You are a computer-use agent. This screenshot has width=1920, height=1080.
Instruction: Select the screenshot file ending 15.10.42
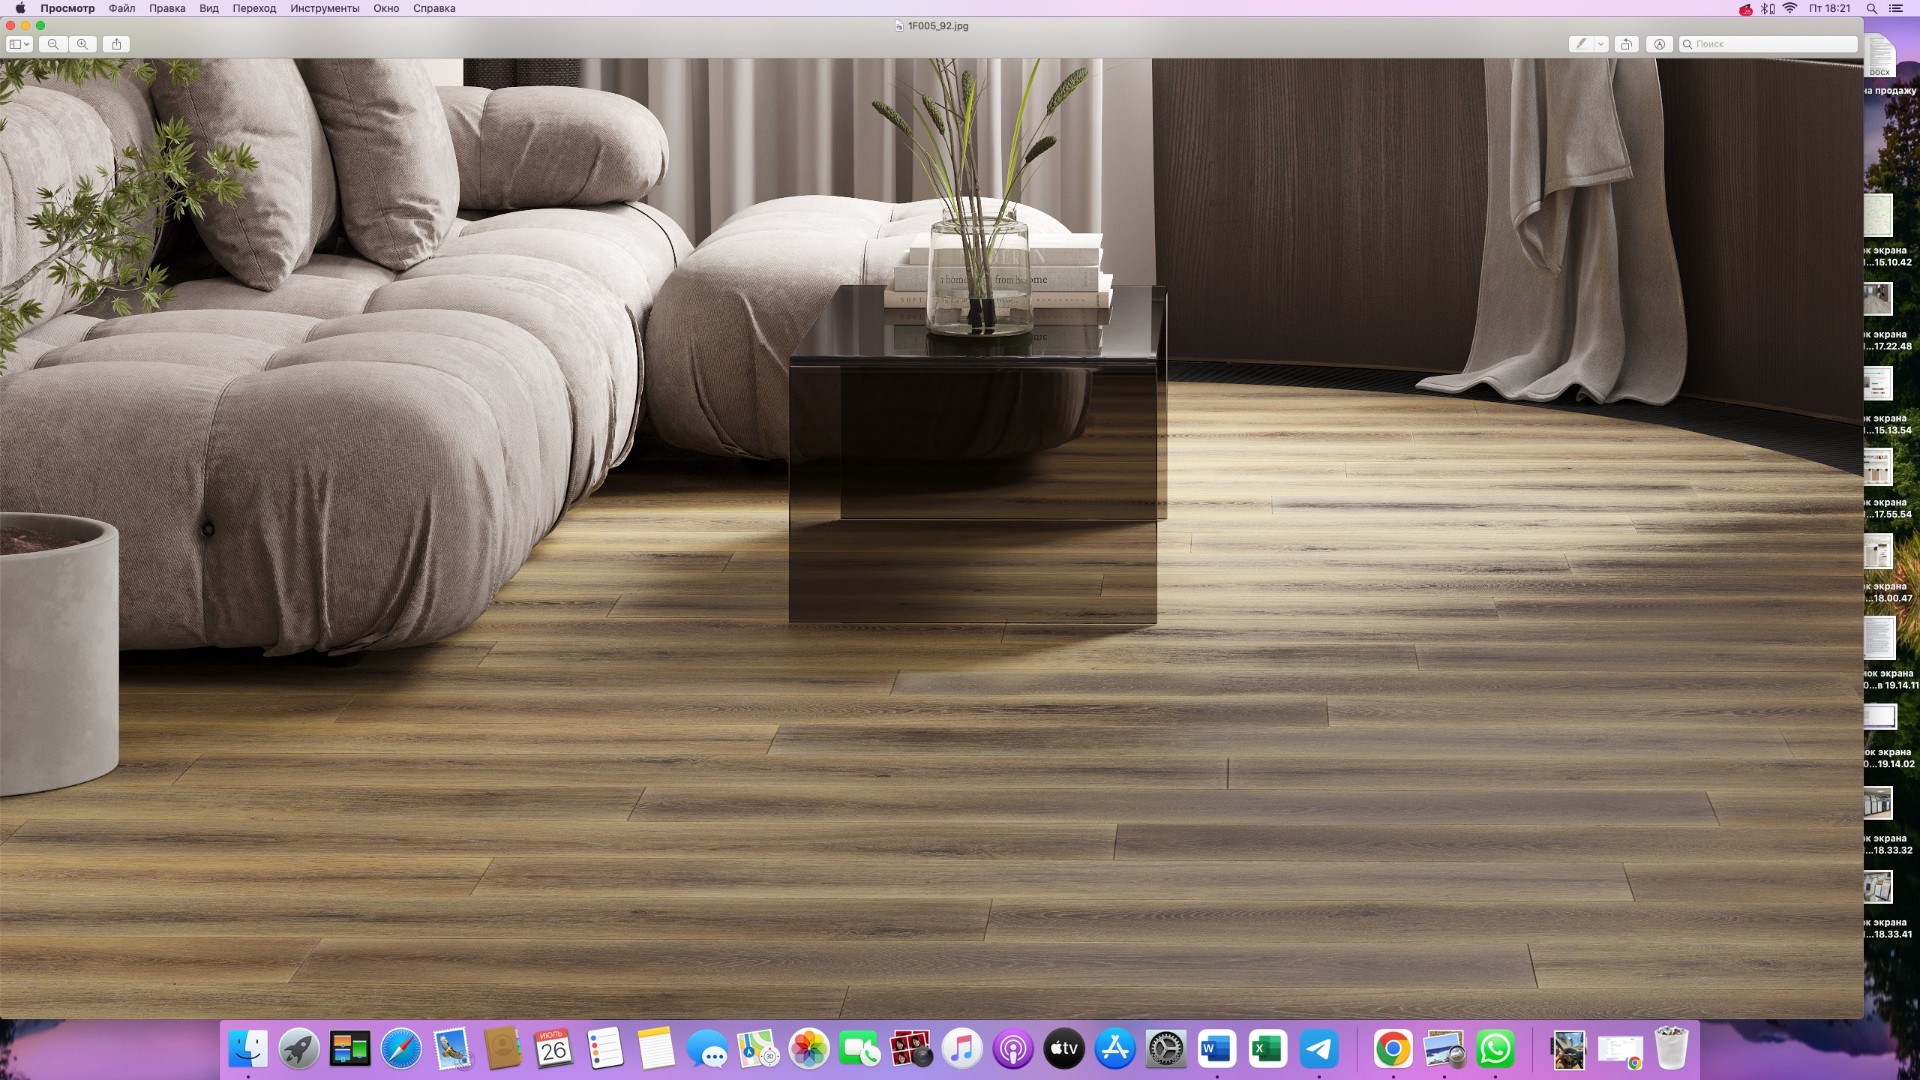(1879, 217)
